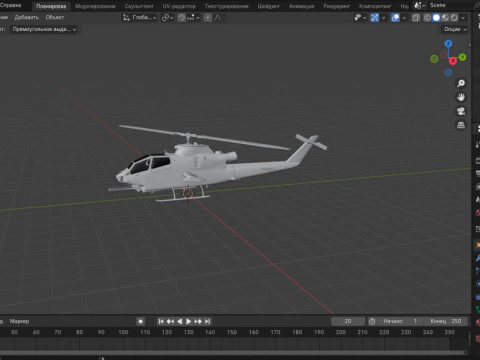This screenshot has width=480, height=360.
Task: Select wireframe viewport shading
Action: [x=427, y=18]
